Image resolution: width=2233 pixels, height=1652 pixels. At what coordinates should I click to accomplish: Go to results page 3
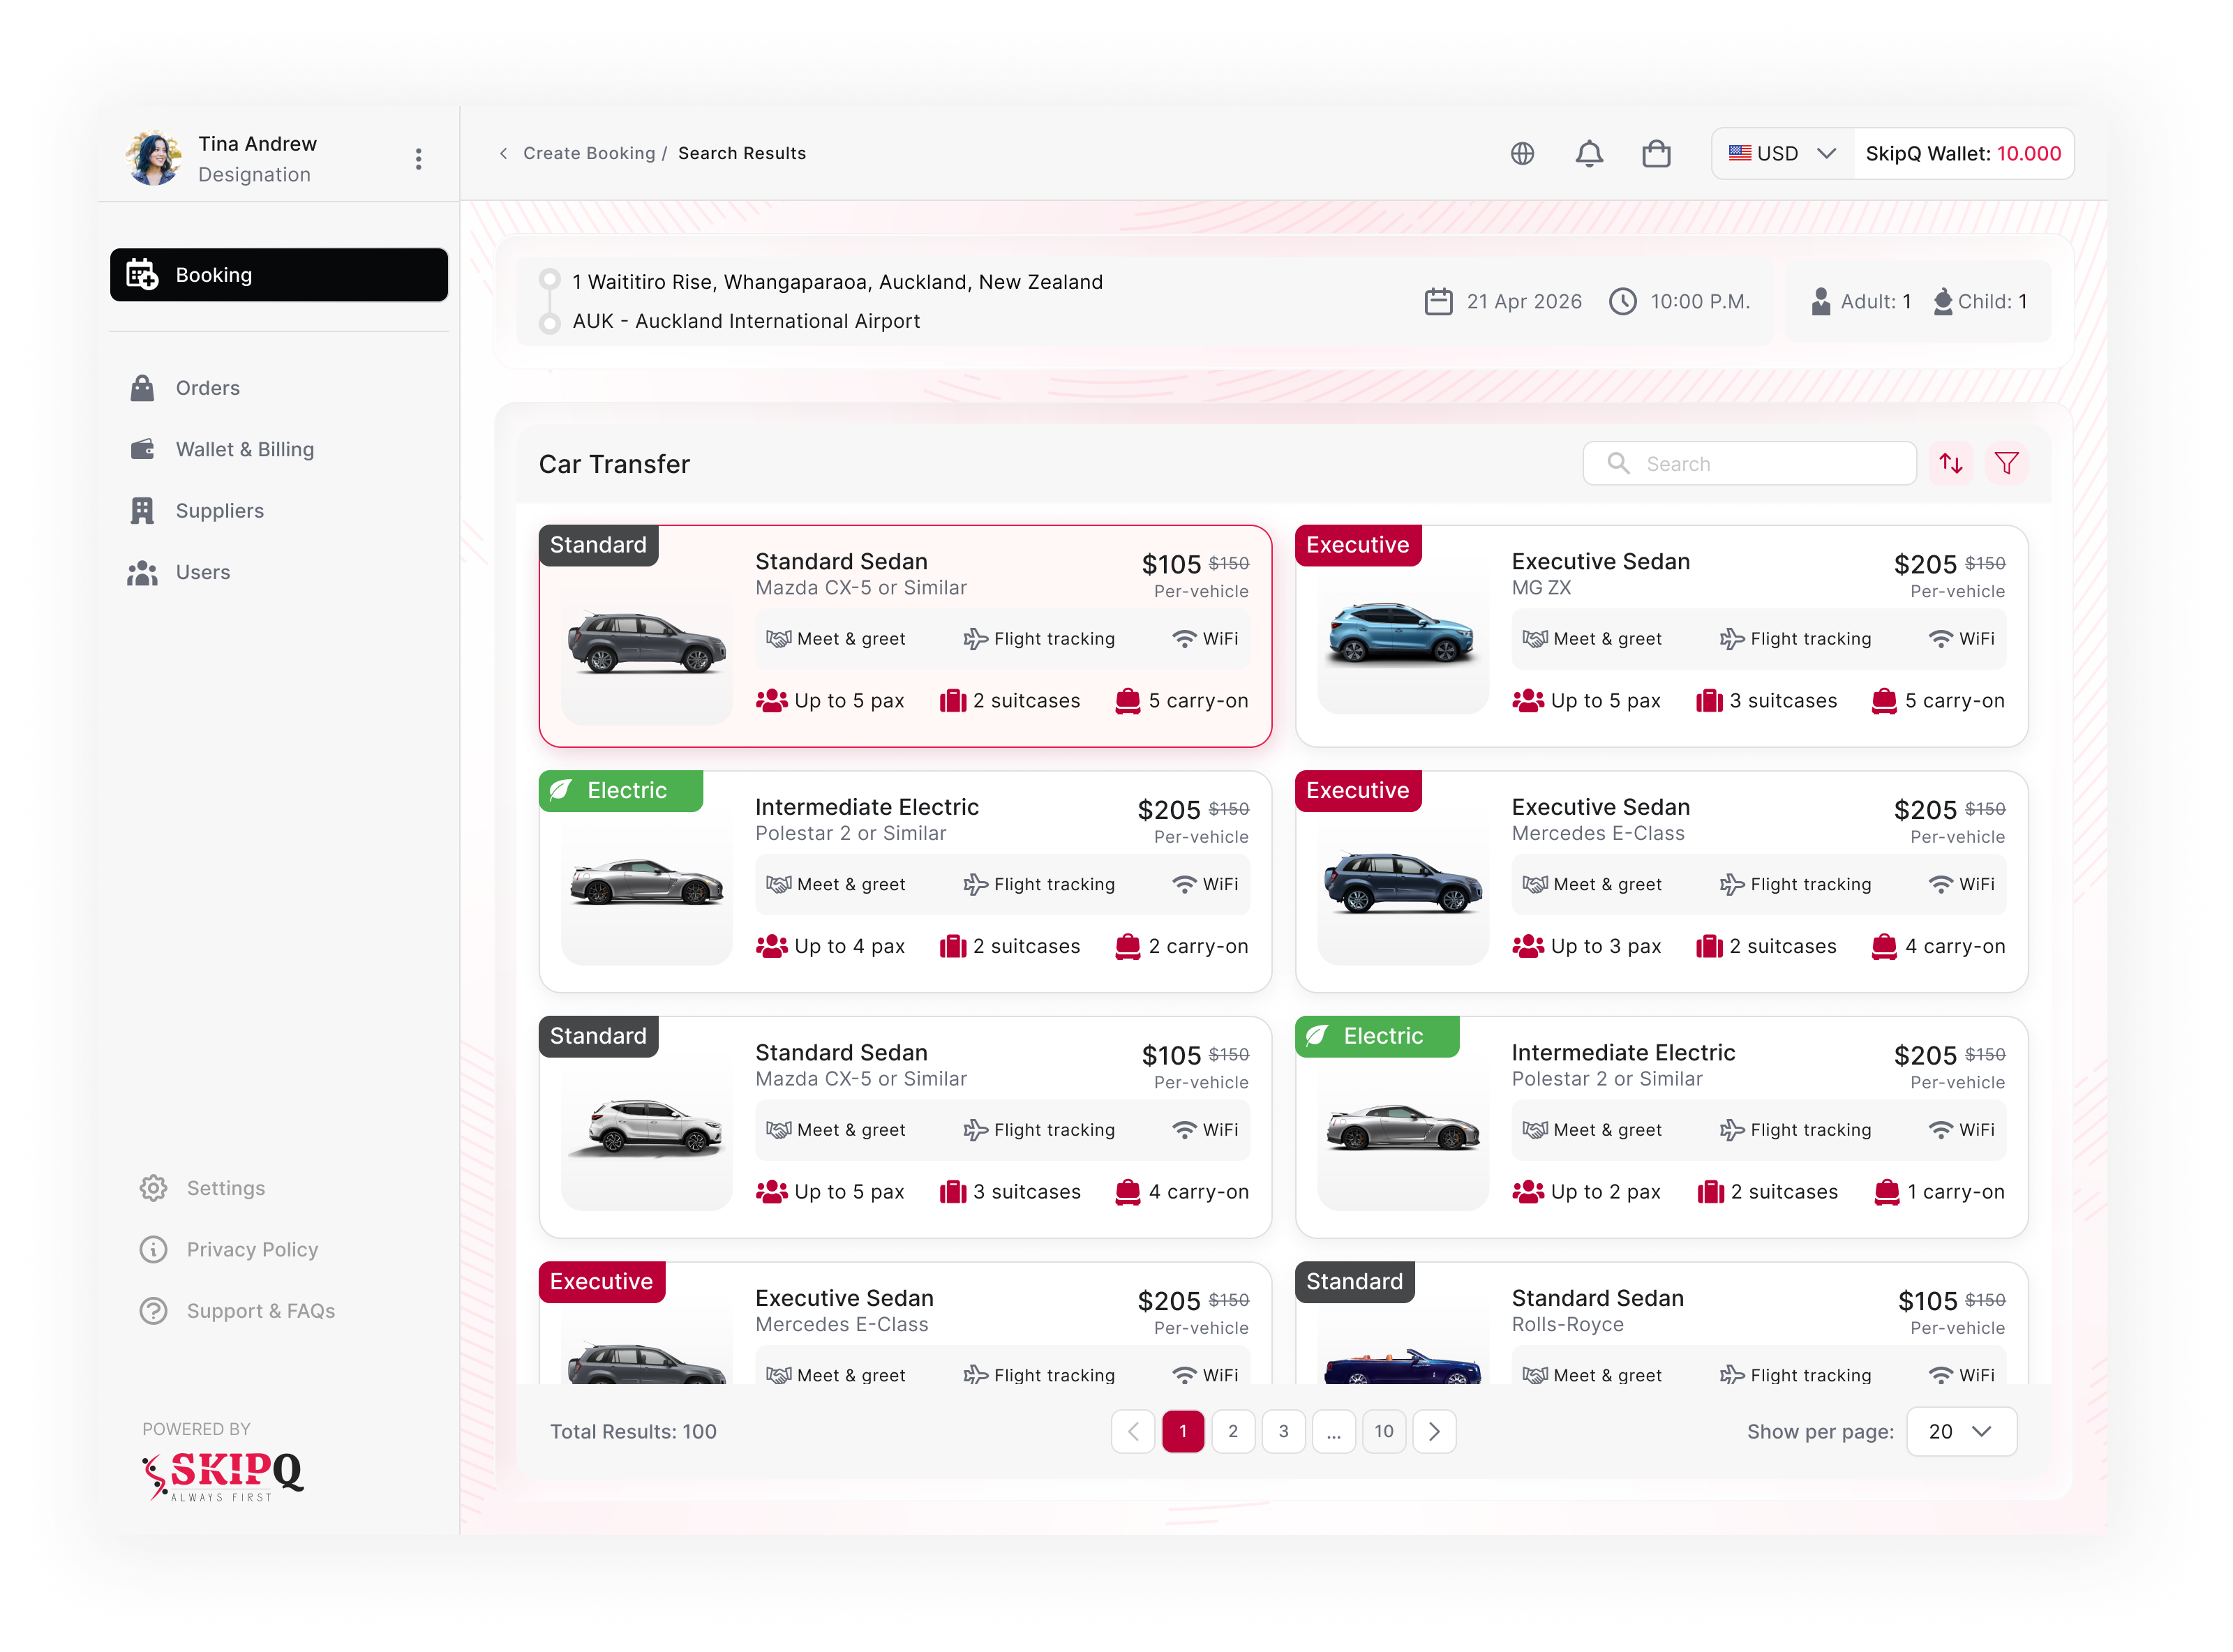(x=1283, y=1431)
